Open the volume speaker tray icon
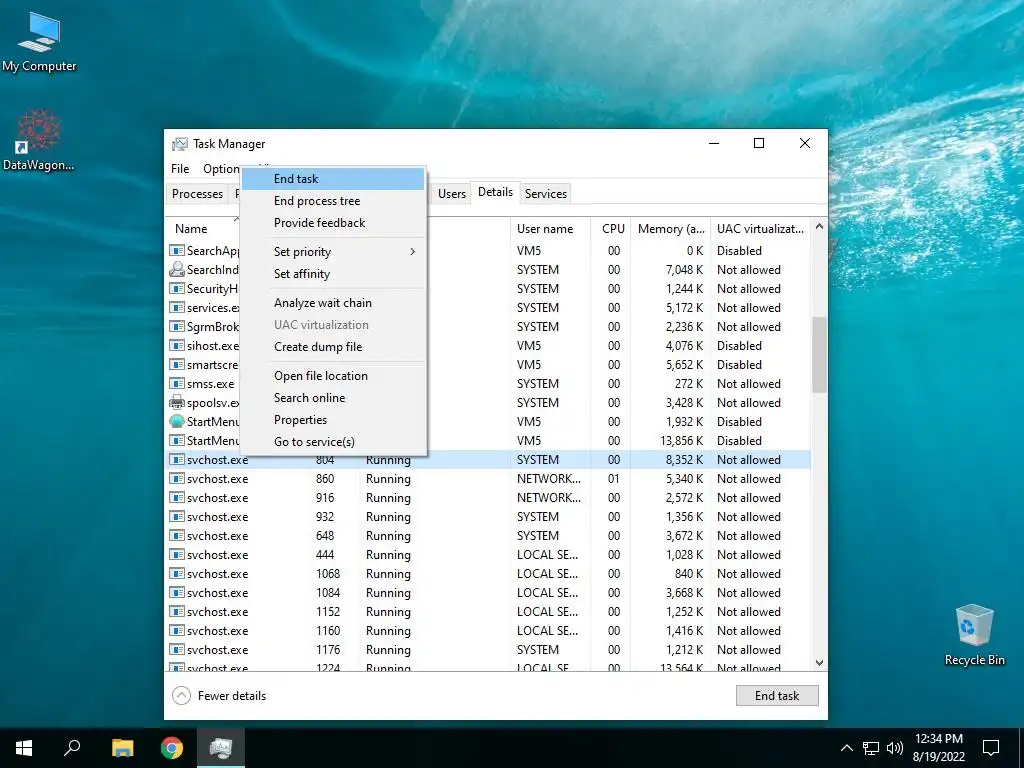 pos(895,748)
